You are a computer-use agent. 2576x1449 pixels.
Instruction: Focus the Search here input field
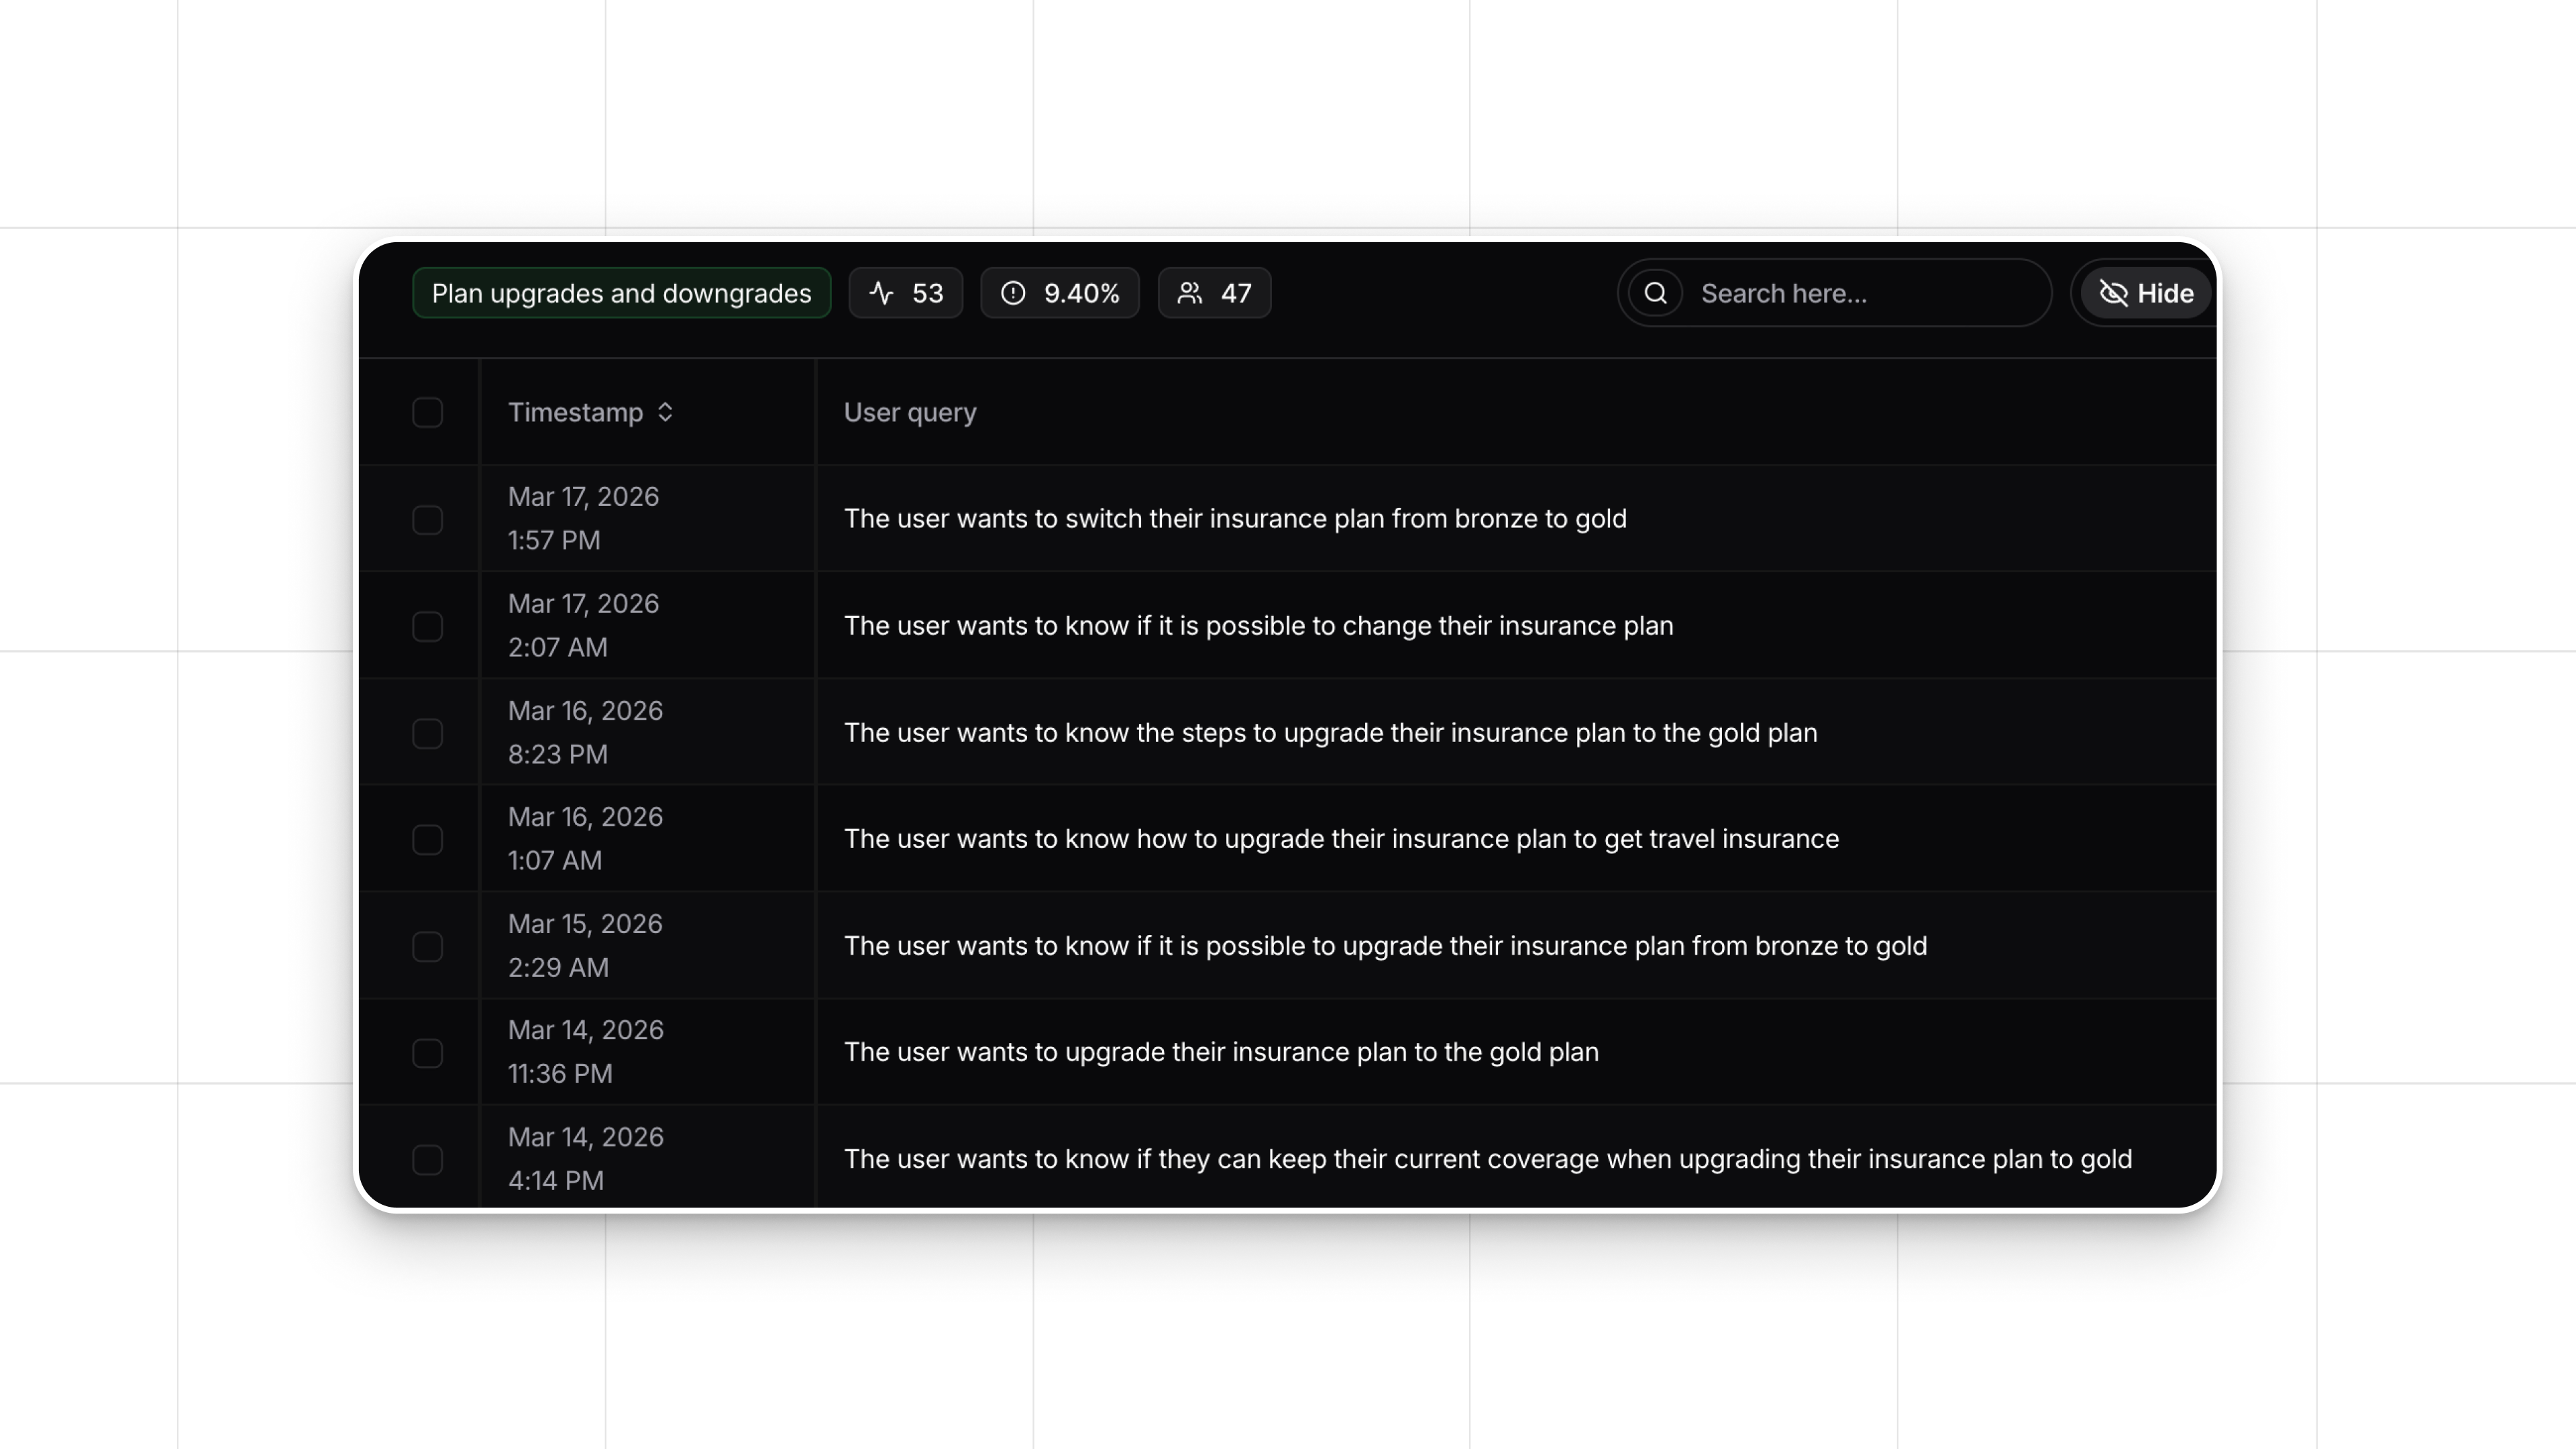pyautogui.click(x=1860, y=293)
